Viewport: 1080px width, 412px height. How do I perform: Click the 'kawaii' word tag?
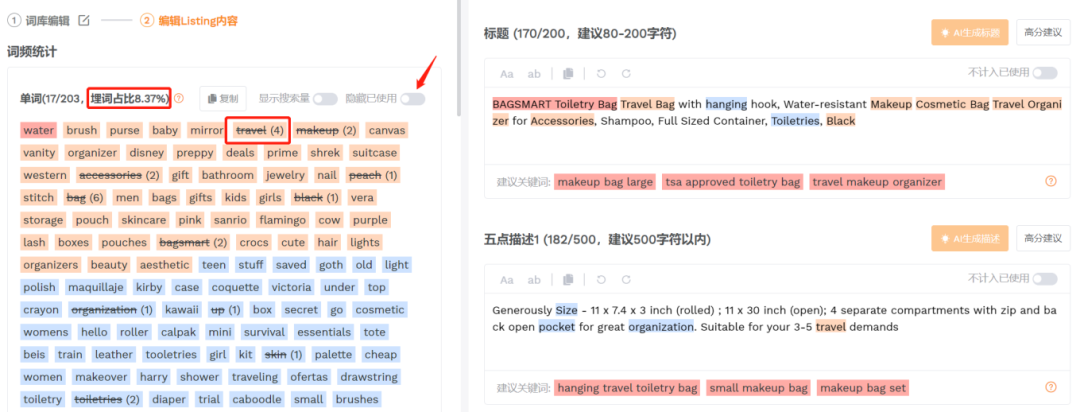pyautogui.click(x=182, y=309)
